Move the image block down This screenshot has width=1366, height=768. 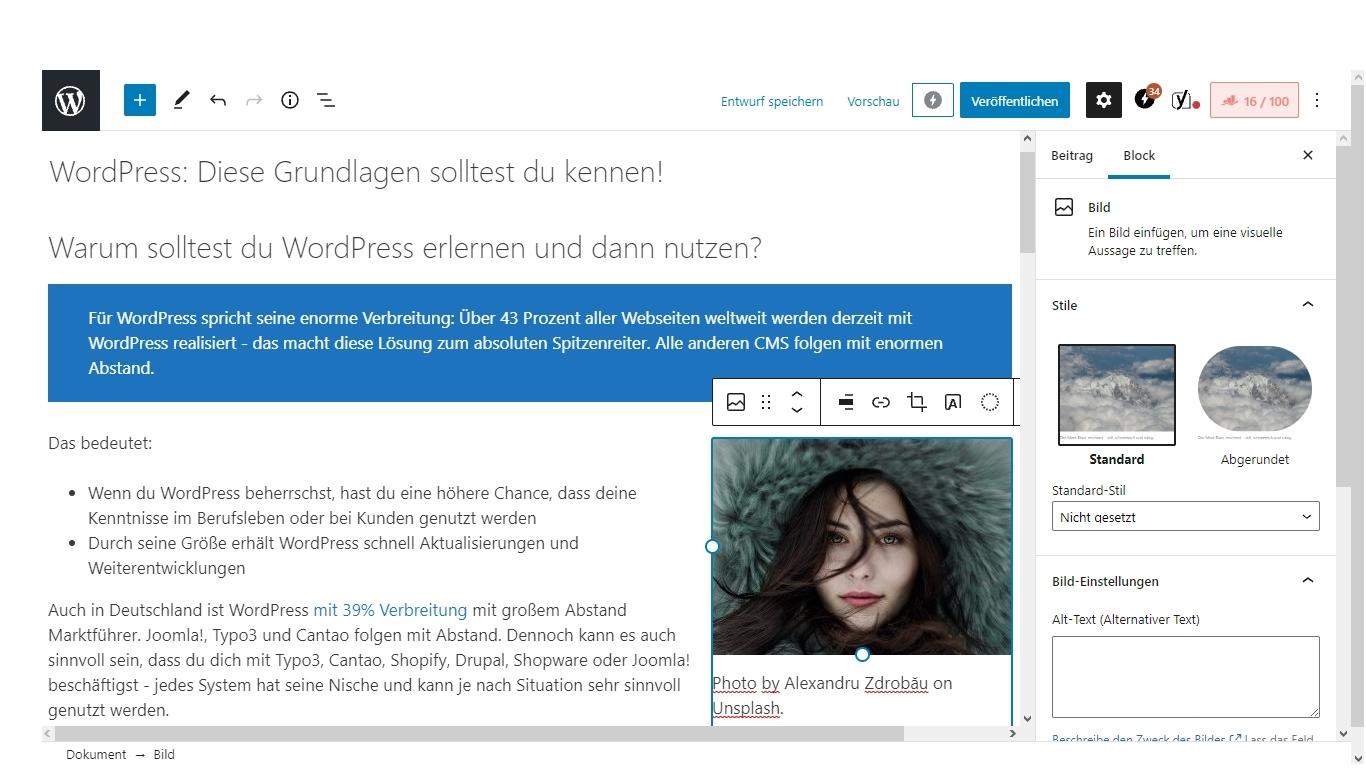tap(797, 410)
